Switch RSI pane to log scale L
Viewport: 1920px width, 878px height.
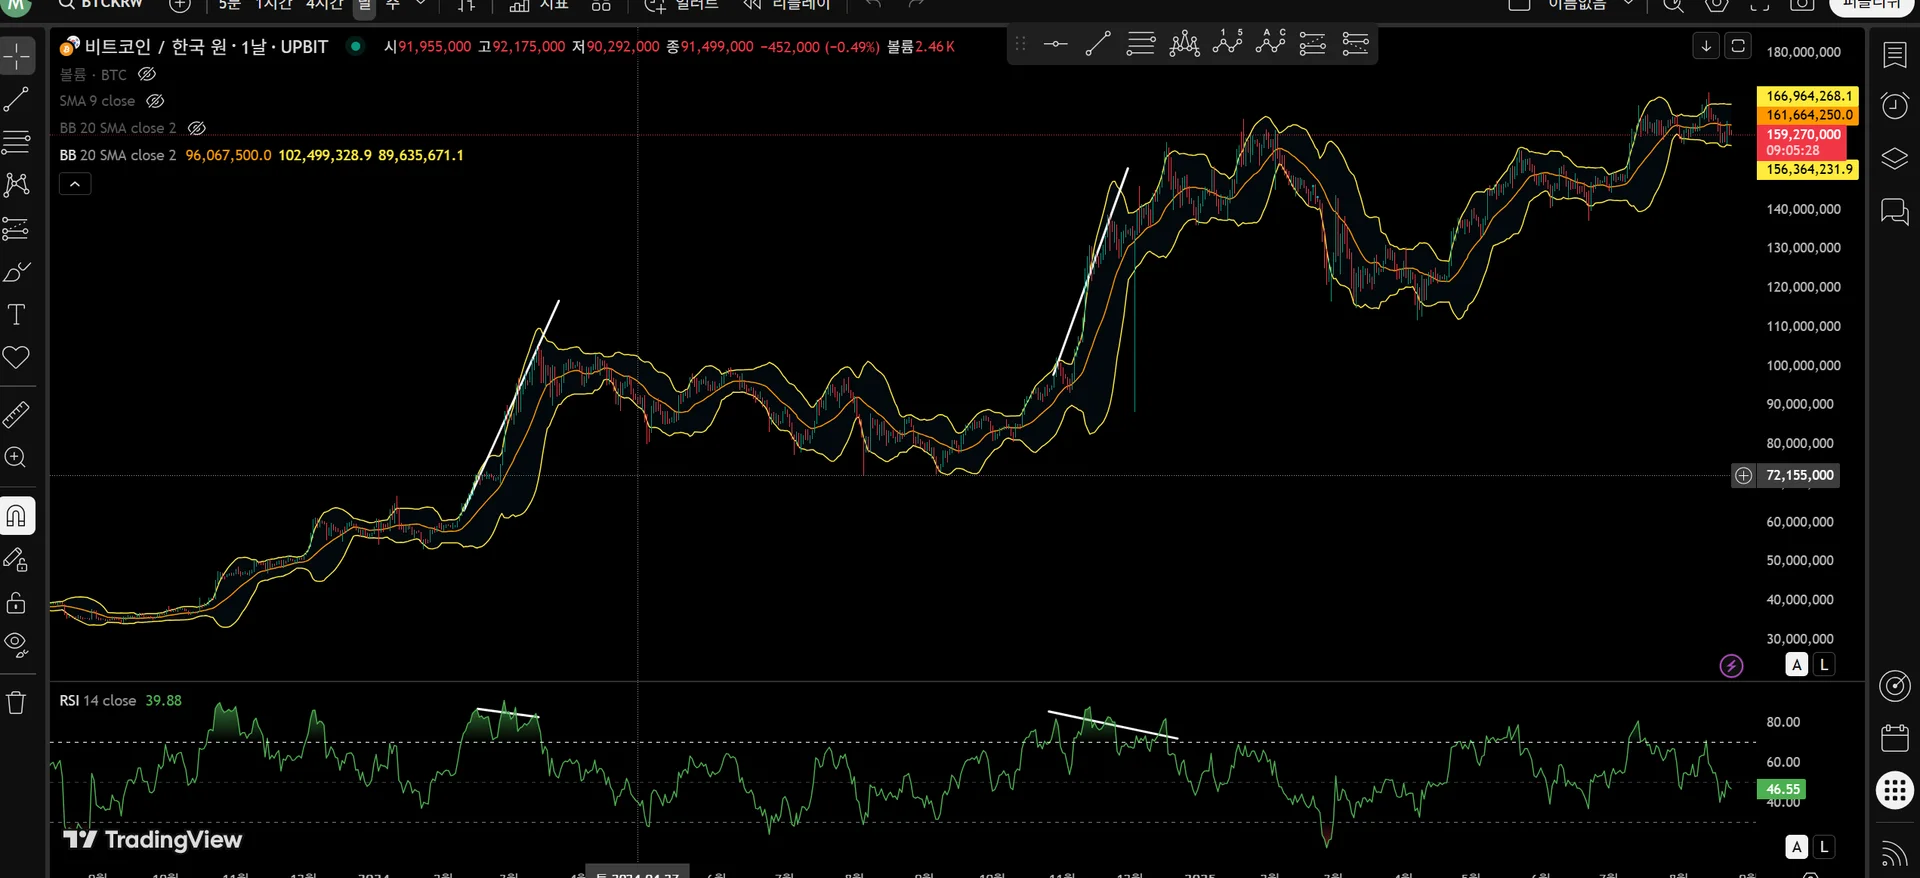1824,847
